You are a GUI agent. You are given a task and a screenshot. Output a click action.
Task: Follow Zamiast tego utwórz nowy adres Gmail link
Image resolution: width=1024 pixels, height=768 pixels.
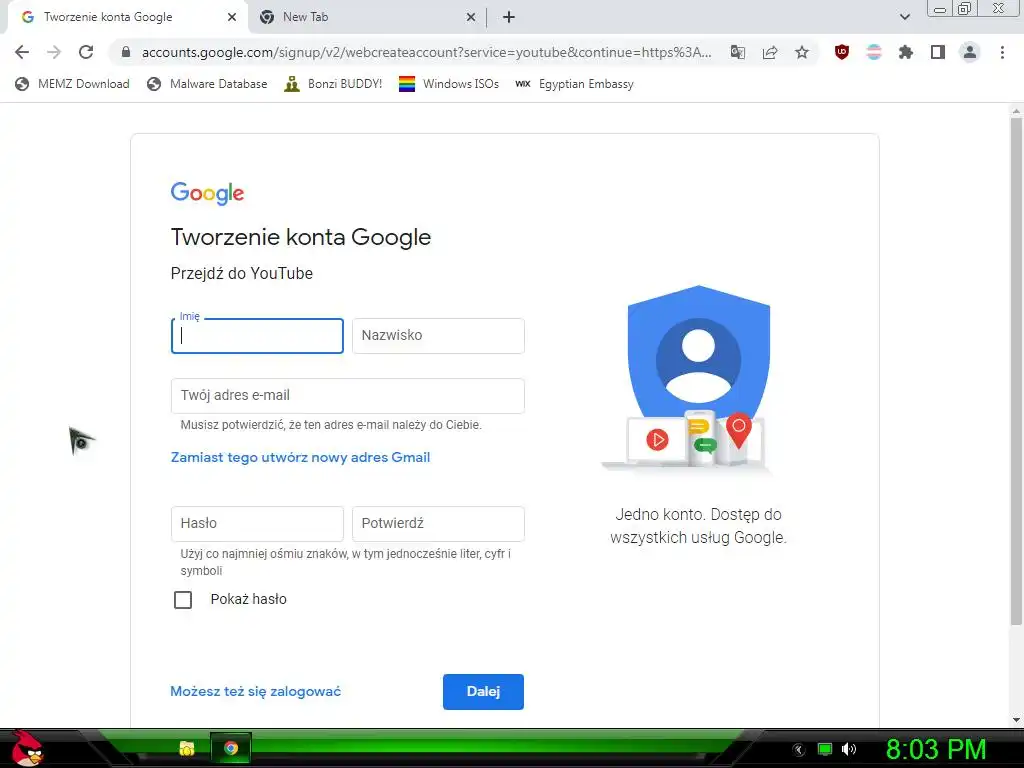300,457
